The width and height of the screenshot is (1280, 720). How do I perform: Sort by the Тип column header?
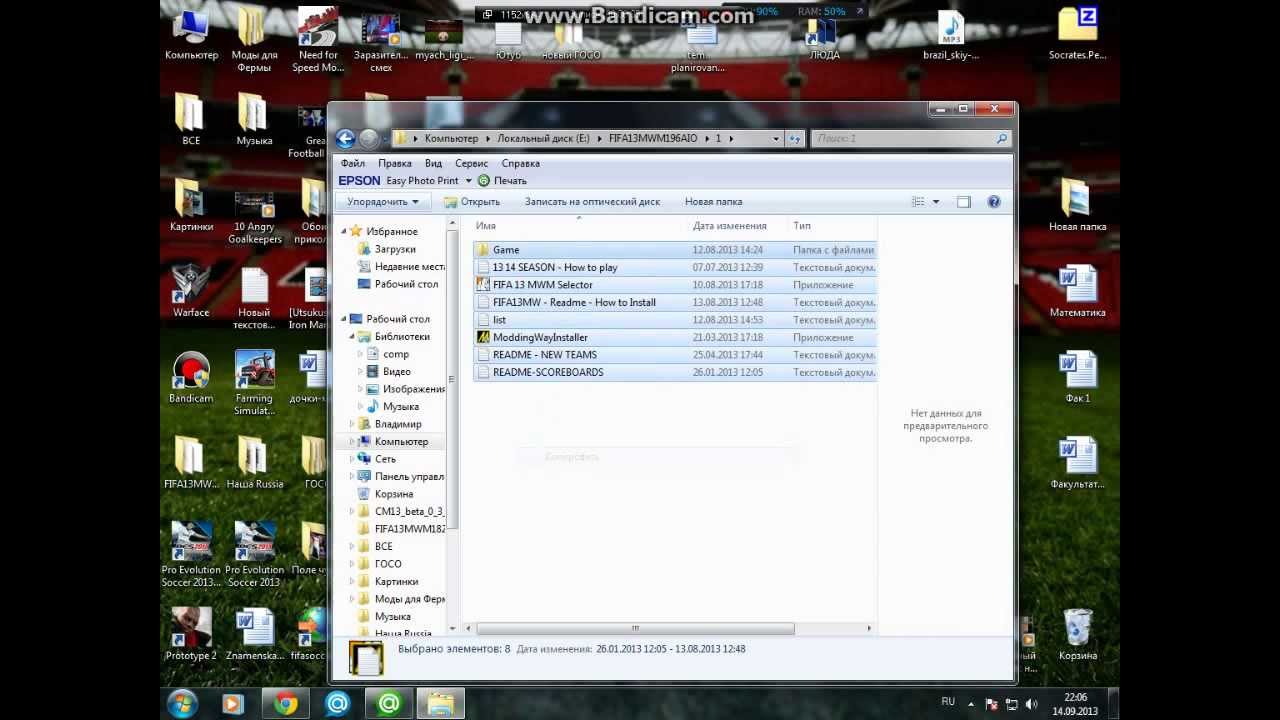(802, 226)
